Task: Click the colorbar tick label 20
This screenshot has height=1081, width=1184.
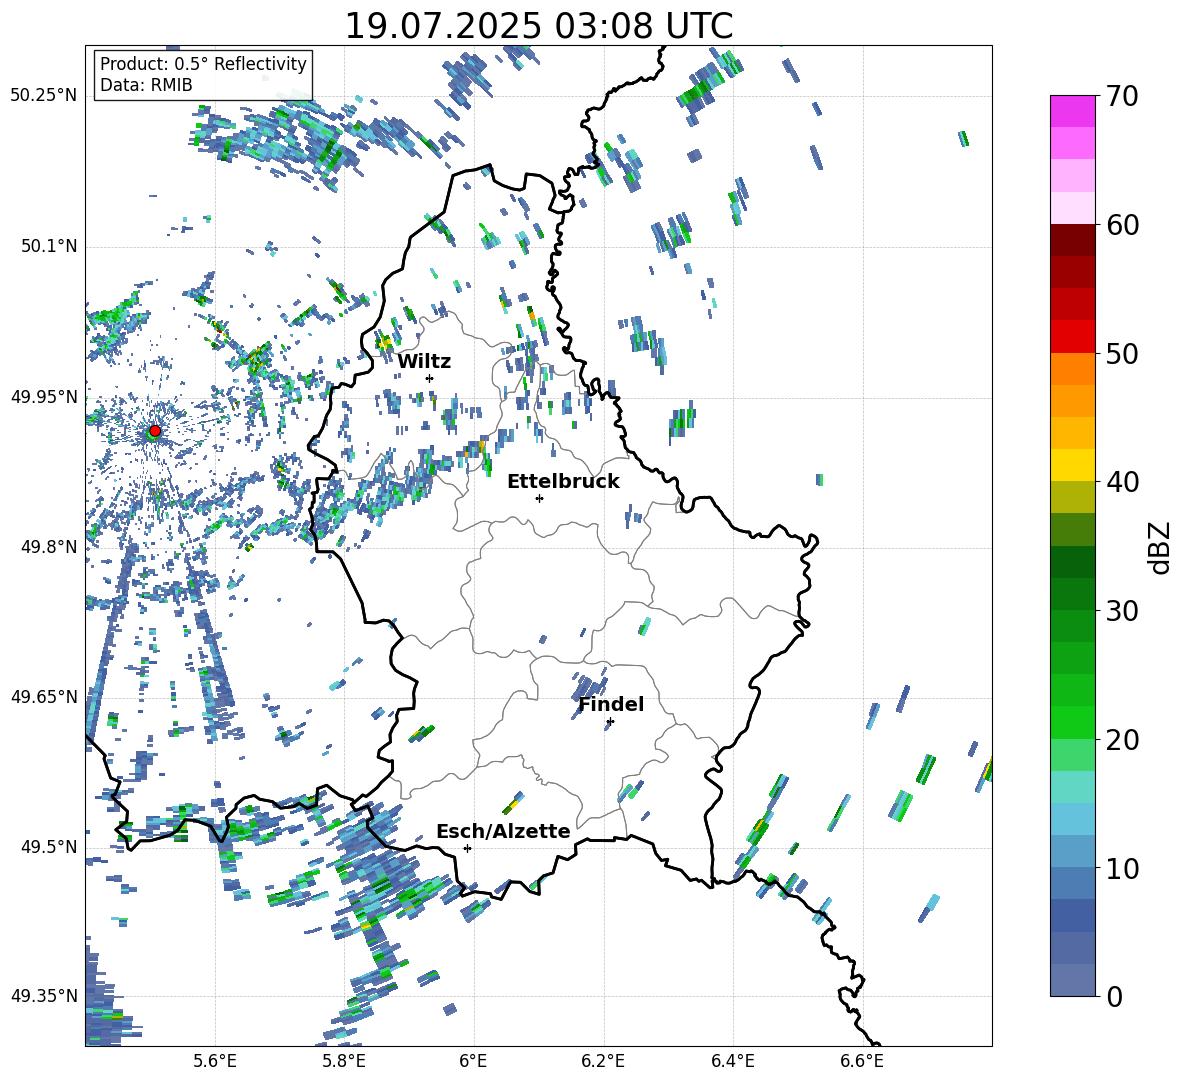Action: click(1122, 740)
